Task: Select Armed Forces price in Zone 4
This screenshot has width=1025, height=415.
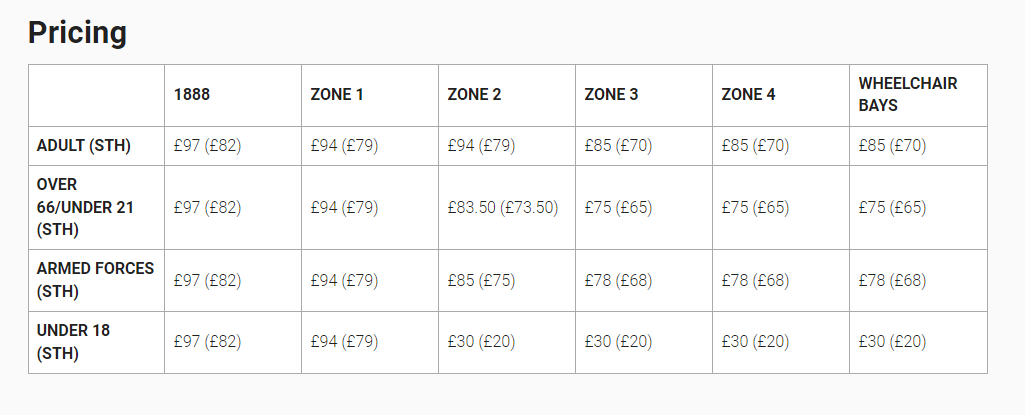Action: coord(755,281)
